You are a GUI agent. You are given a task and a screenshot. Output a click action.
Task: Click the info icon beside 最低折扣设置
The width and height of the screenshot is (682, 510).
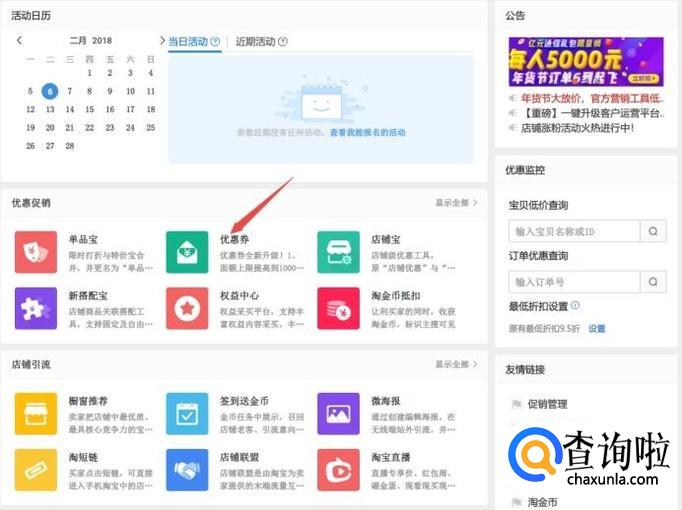point(575,306)
